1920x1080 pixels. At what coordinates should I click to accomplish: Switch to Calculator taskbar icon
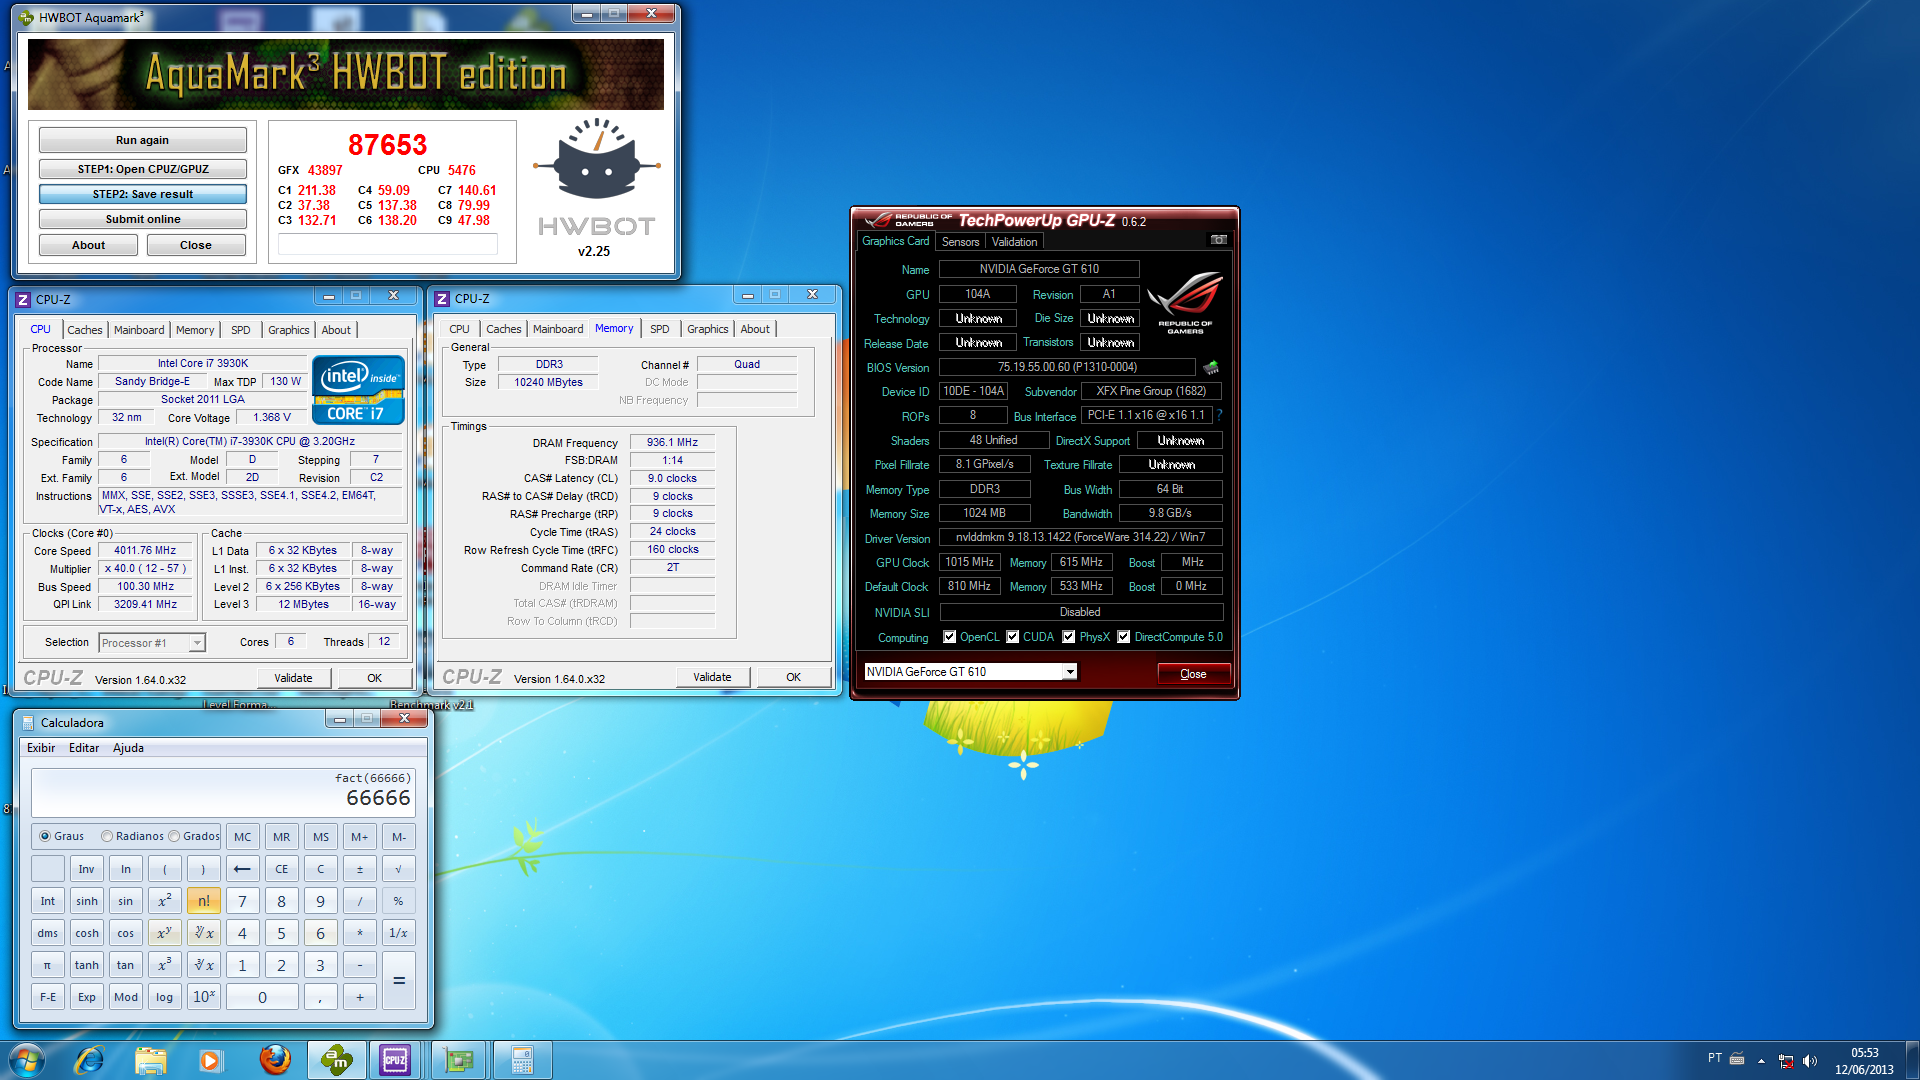click(x=521, y=1060)
